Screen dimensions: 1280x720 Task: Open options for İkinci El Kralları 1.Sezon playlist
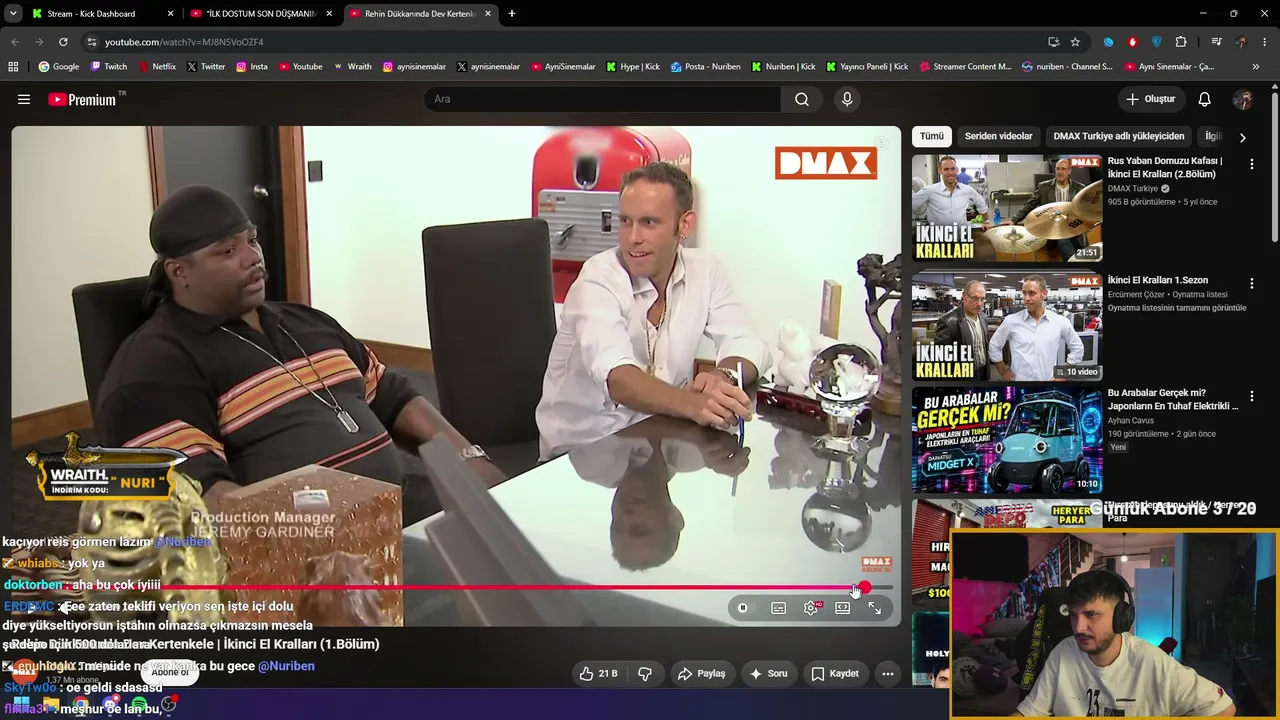point(1251,284)
